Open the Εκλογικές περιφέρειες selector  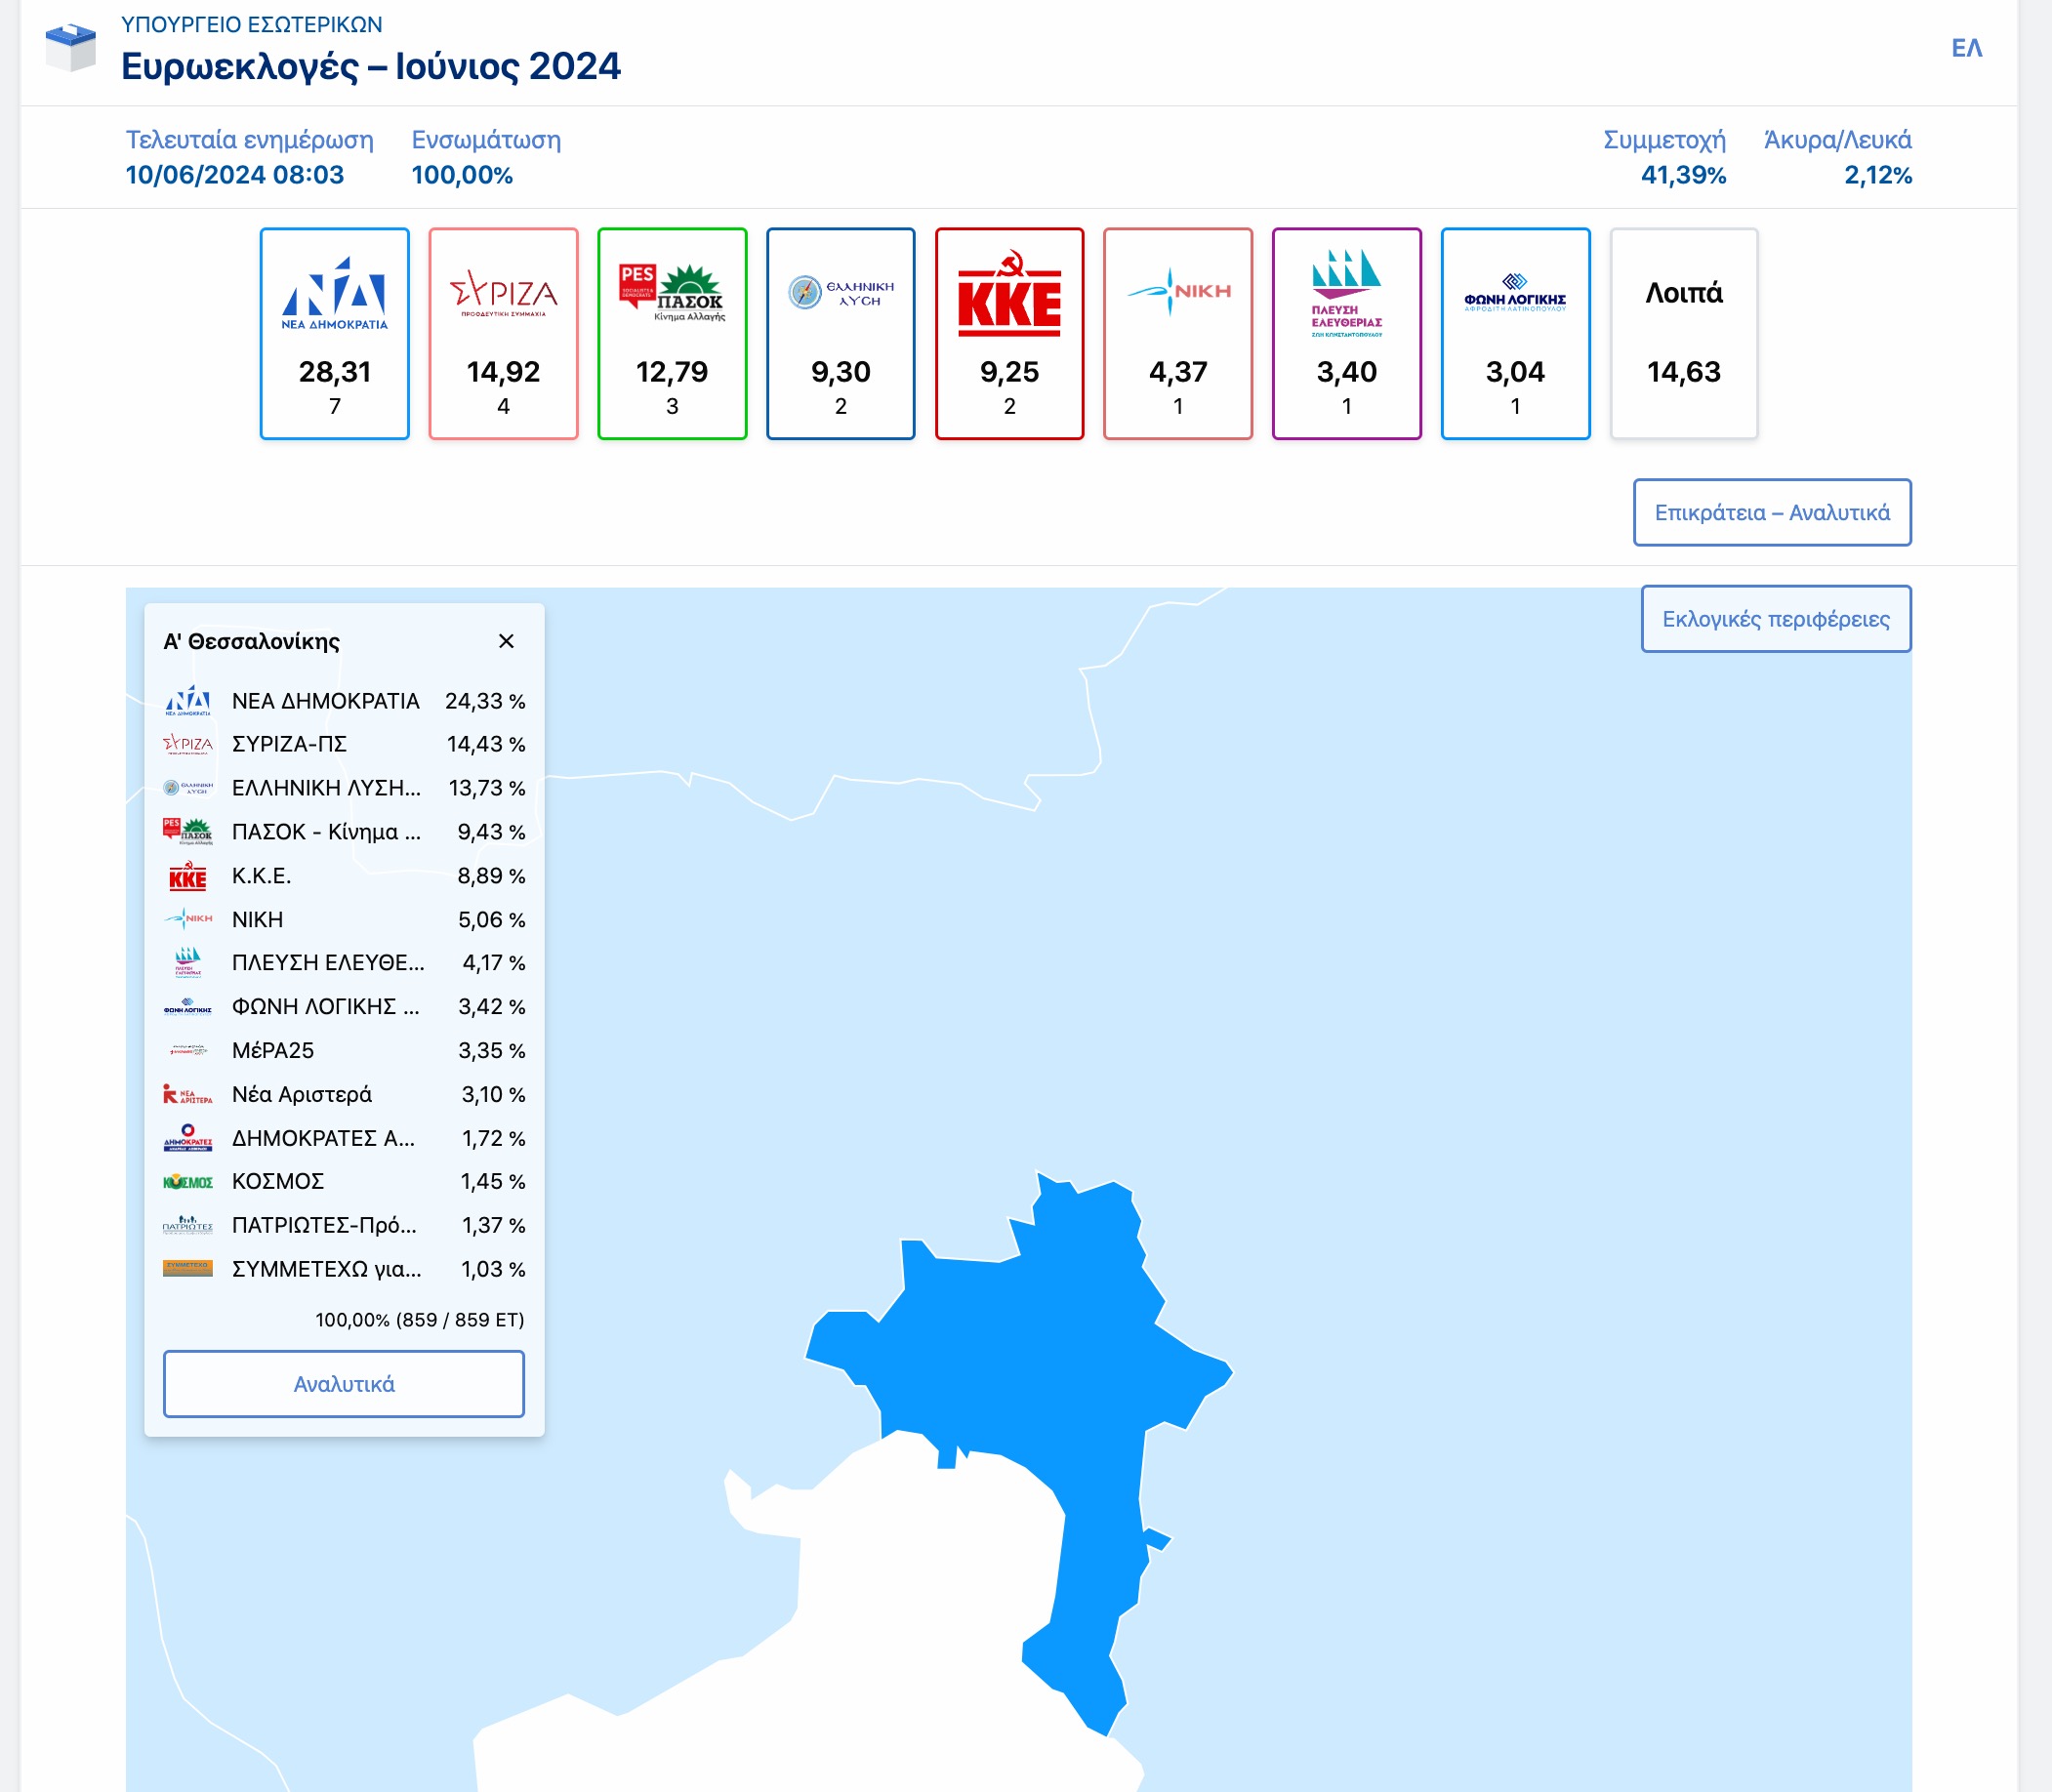[1776, 619]
